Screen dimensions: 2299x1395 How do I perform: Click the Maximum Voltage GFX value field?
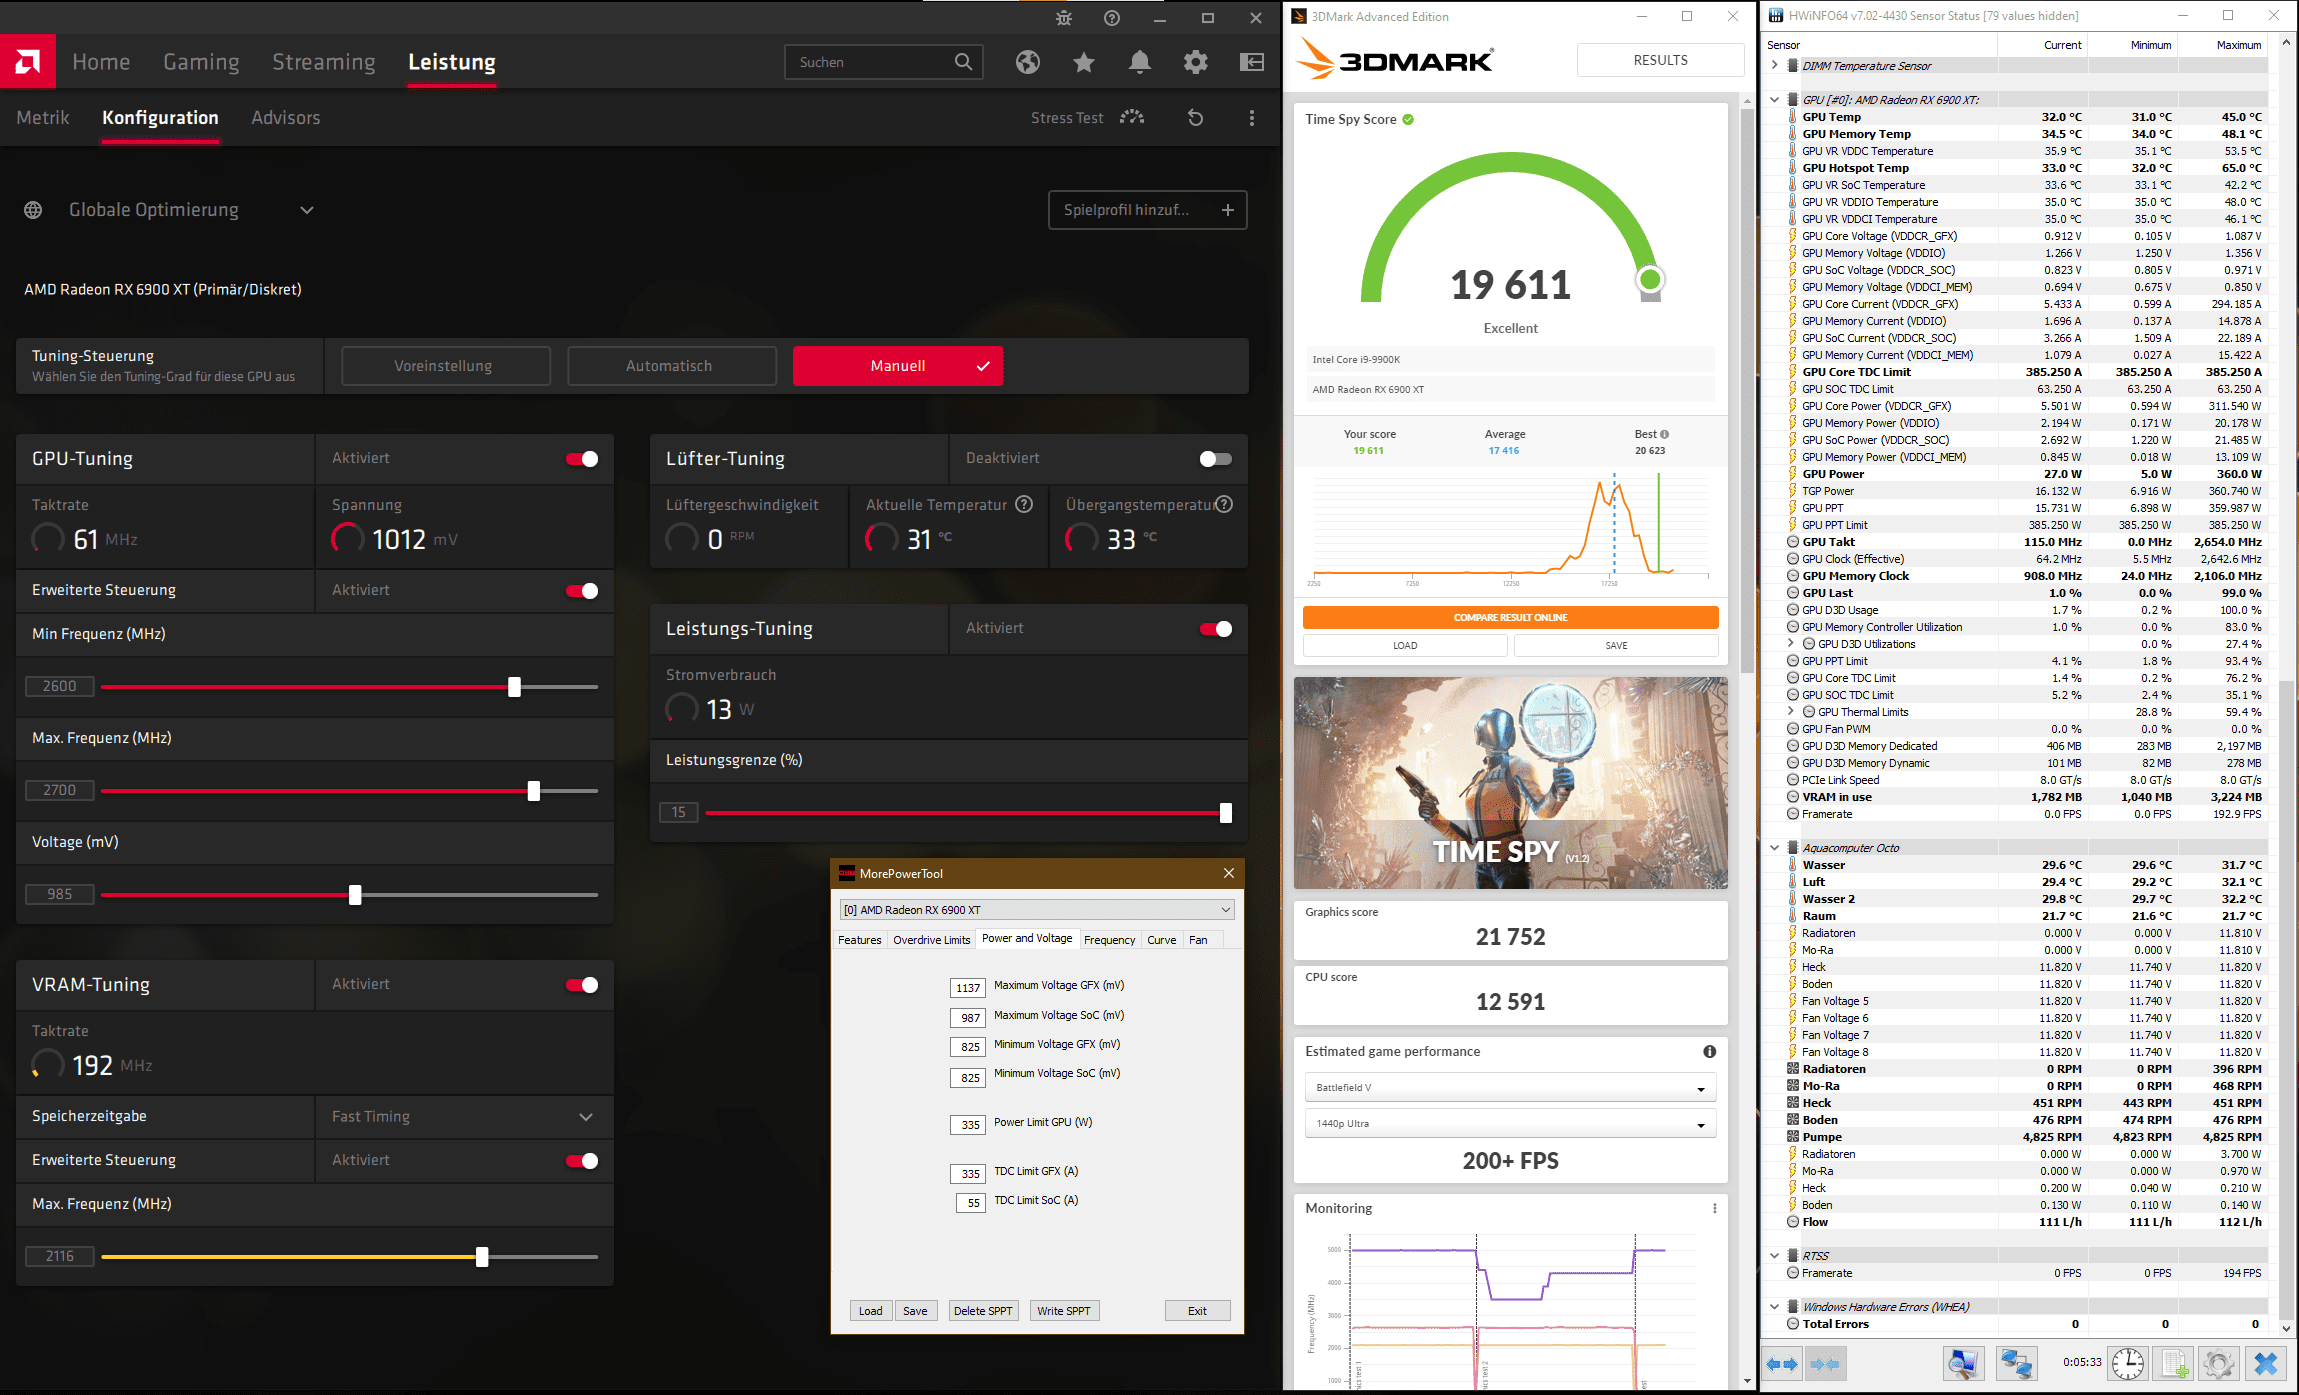[x=968, y=988]
